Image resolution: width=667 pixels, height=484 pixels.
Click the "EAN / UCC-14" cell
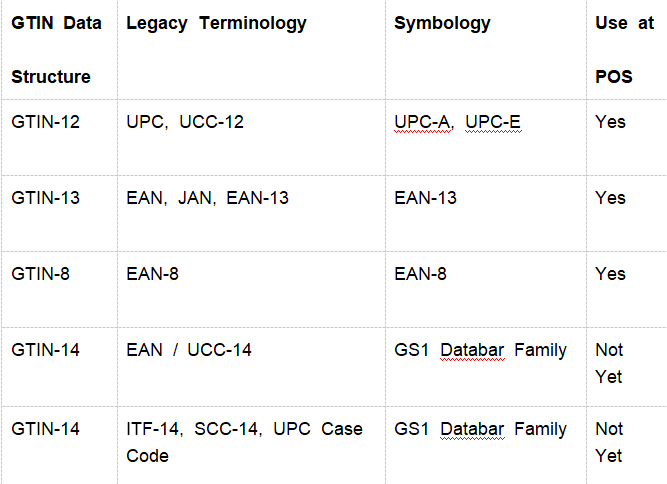189,350
